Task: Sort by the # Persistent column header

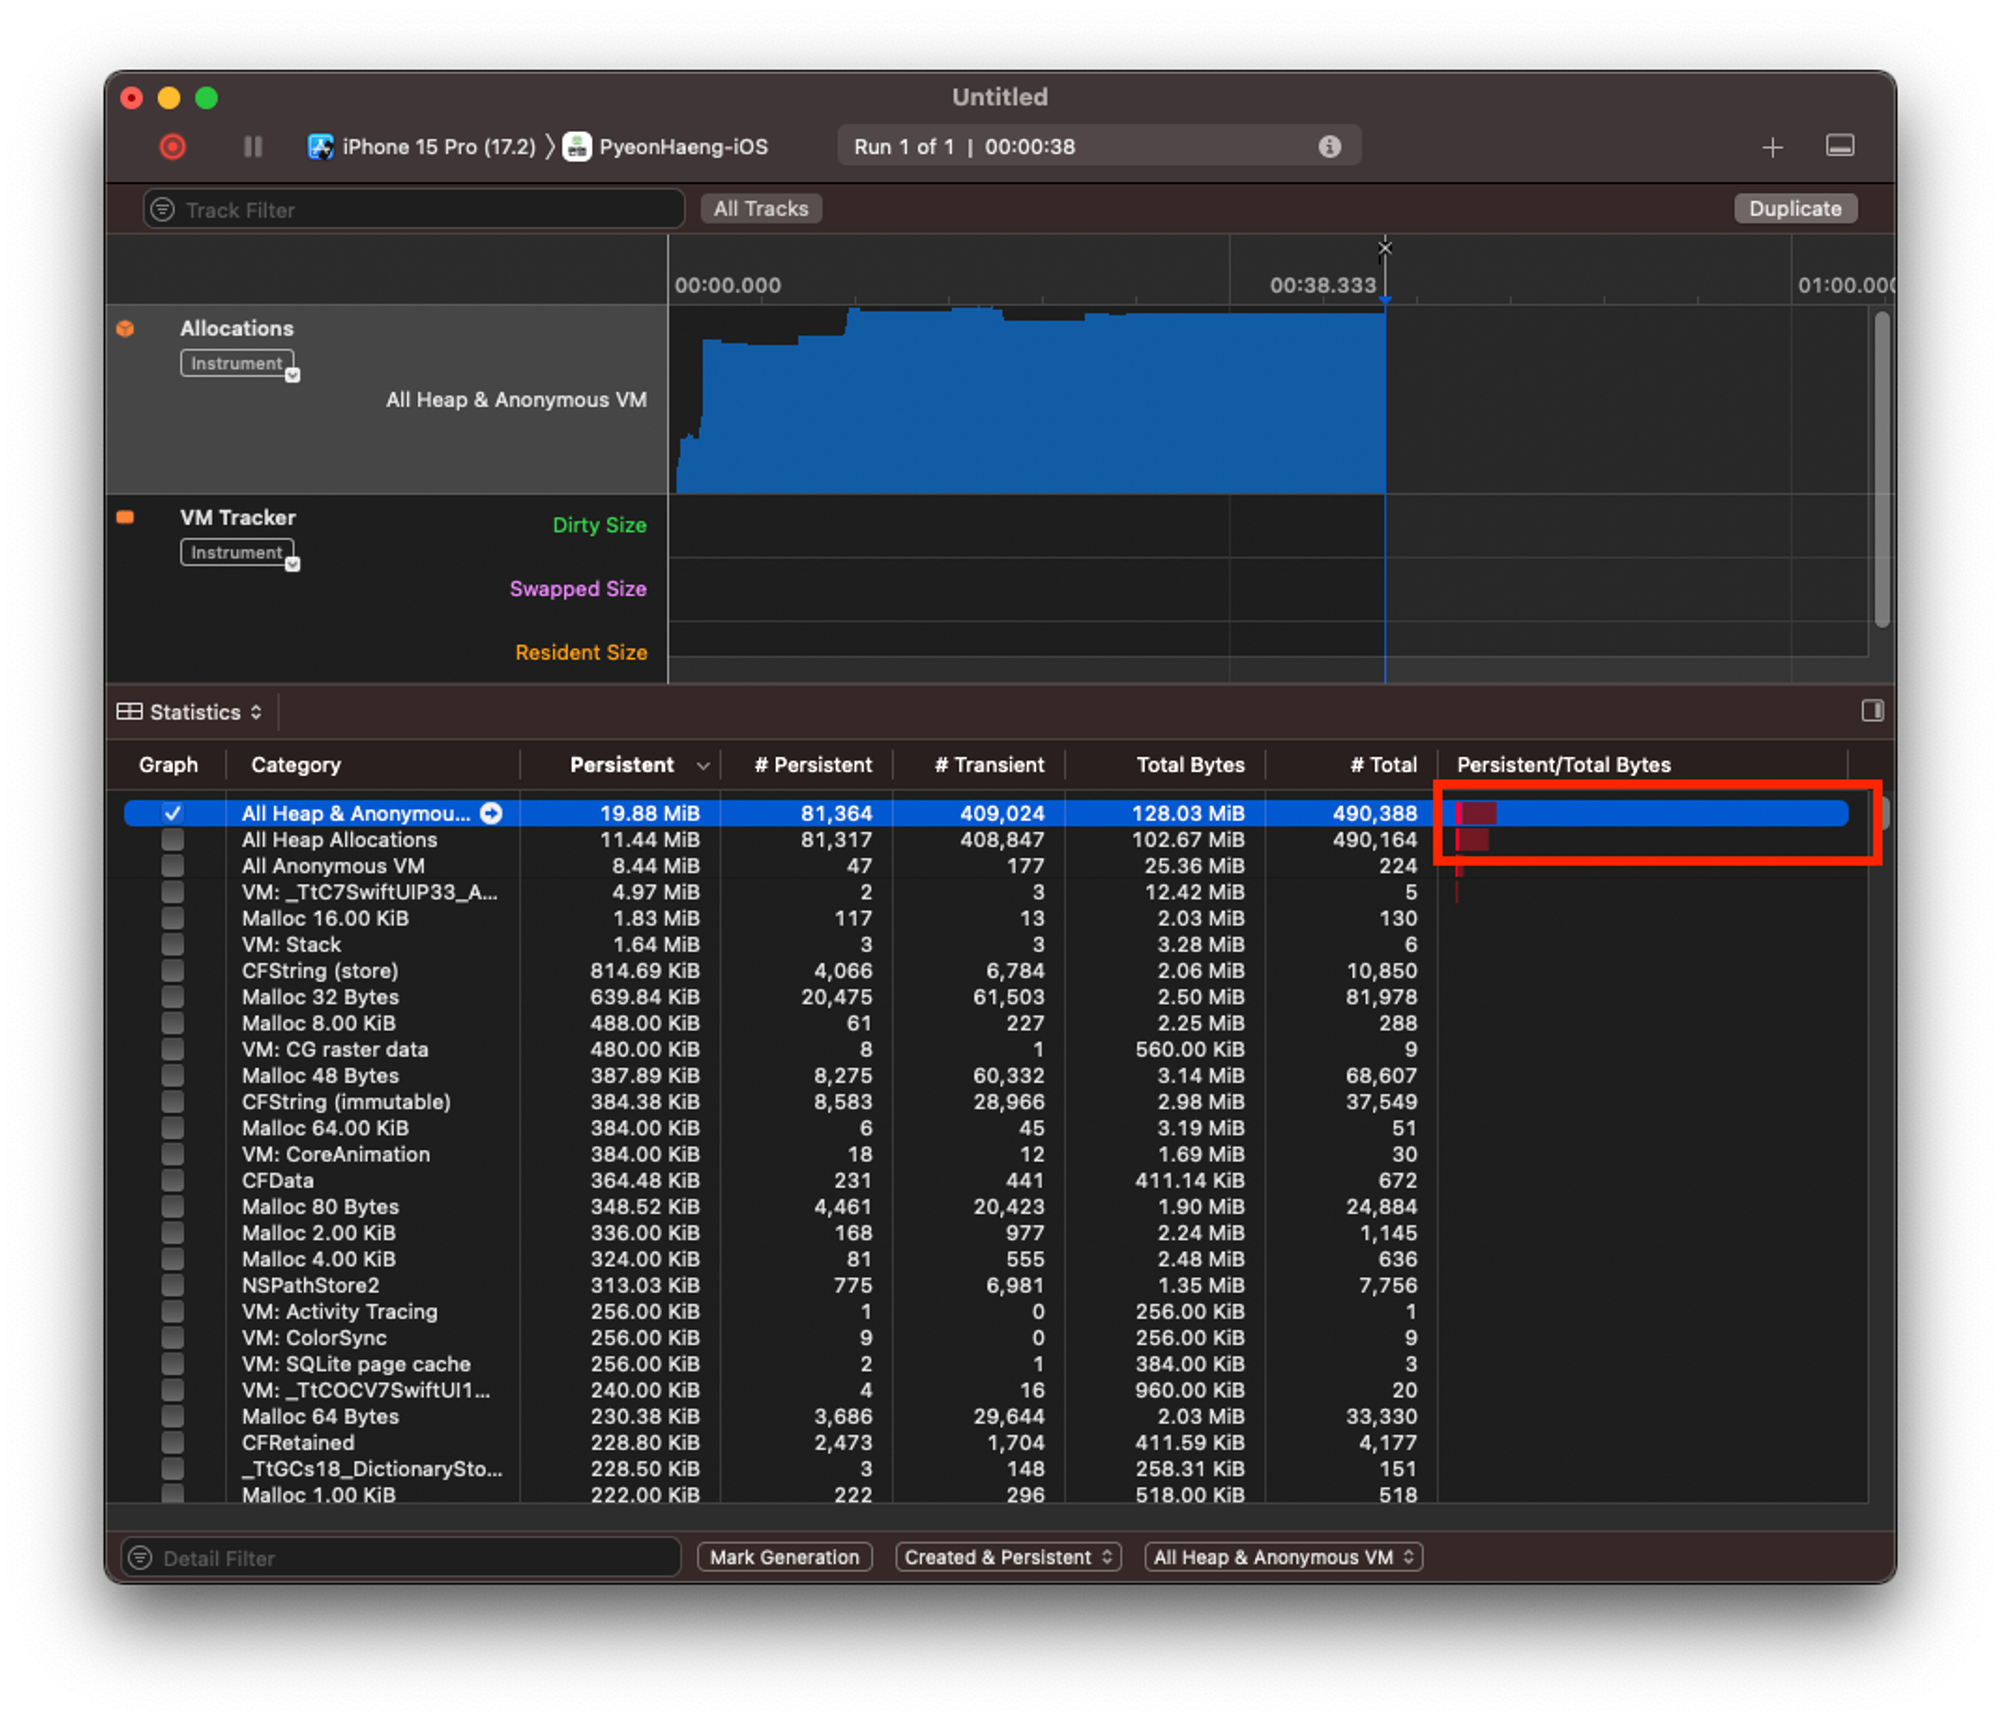Action: point(813,765)
